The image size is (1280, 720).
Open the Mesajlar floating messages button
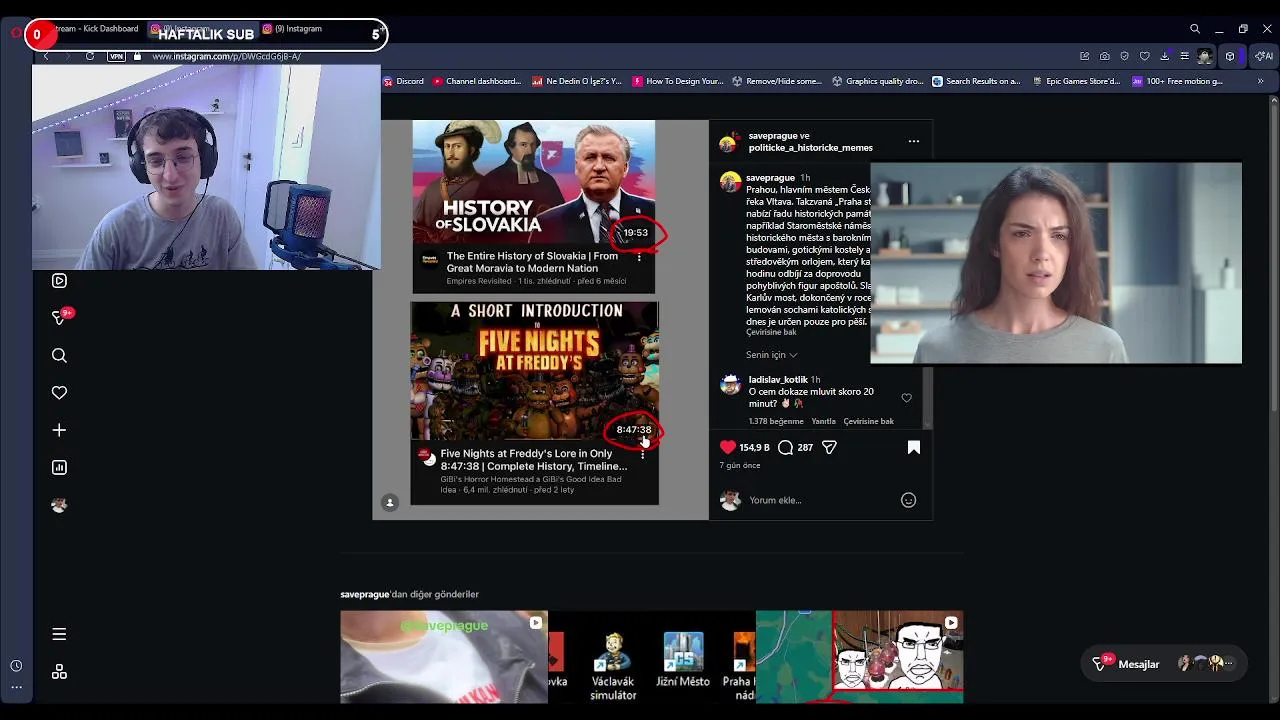1165,663
